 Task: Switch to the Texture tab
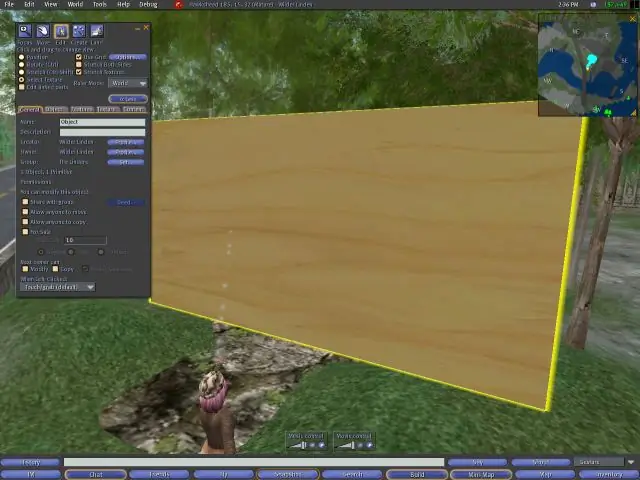click(x=107, y=109)
